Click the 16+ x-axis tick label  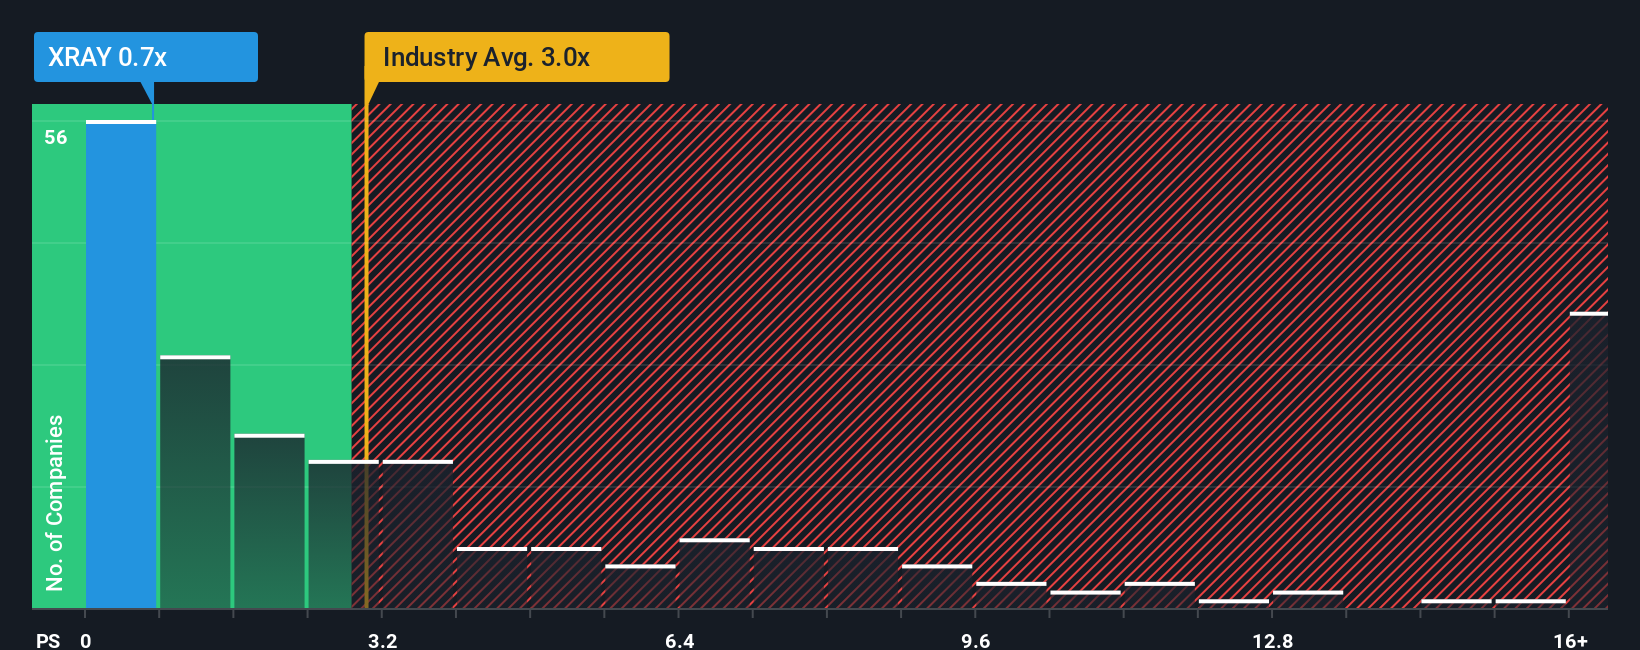(1570, 641)
